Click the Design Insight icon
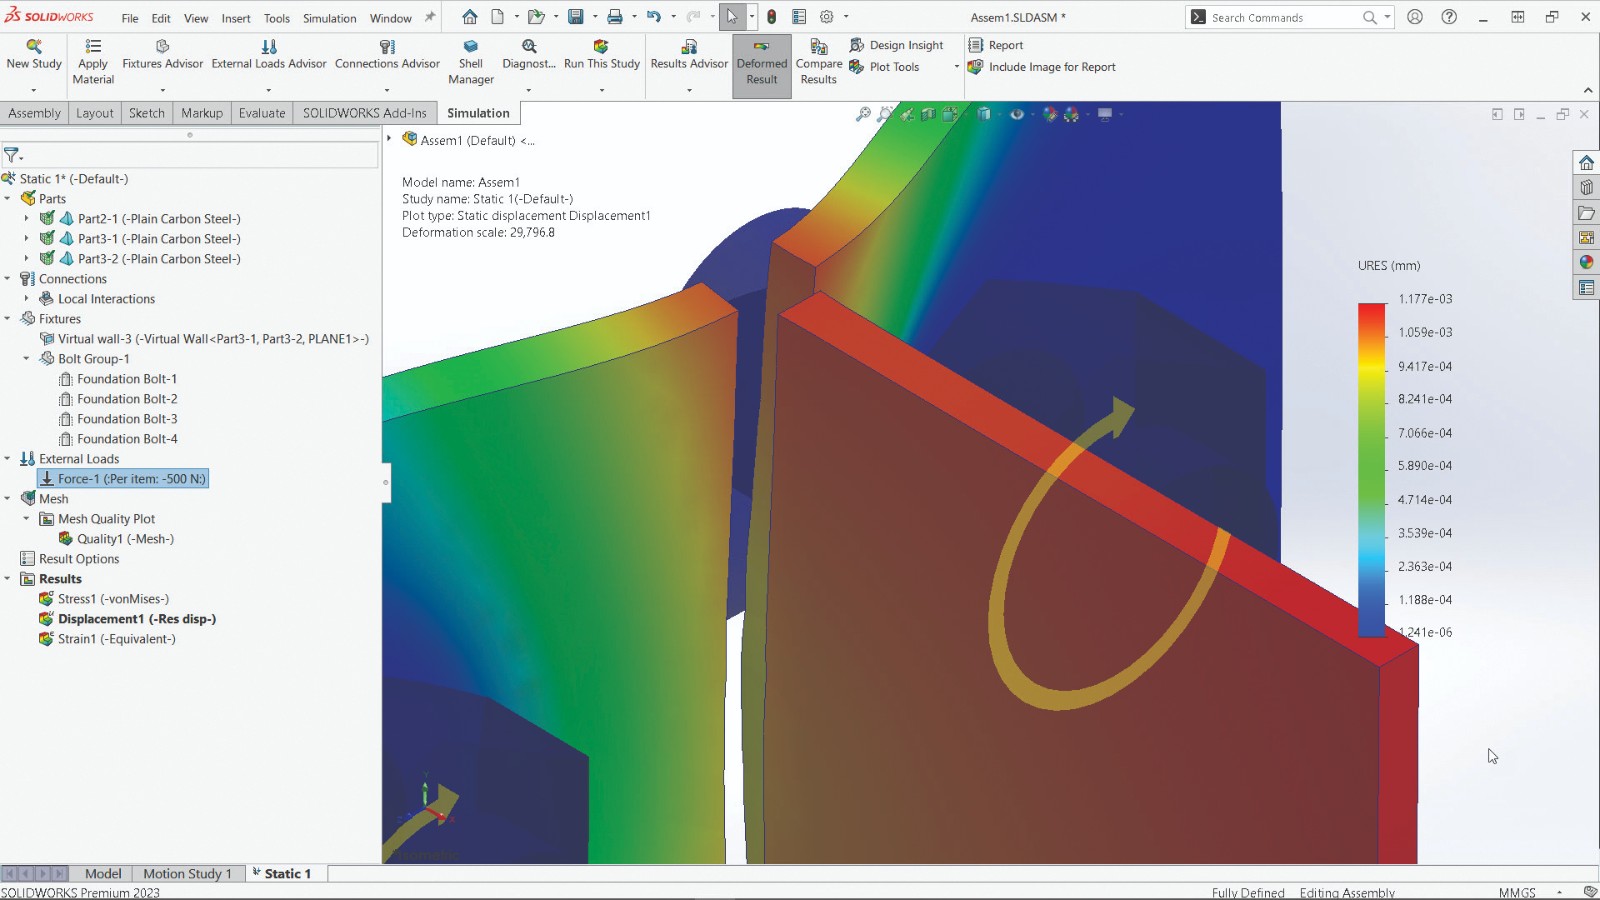This screenshot has width=1600, height=900. [x=857, y=45]
